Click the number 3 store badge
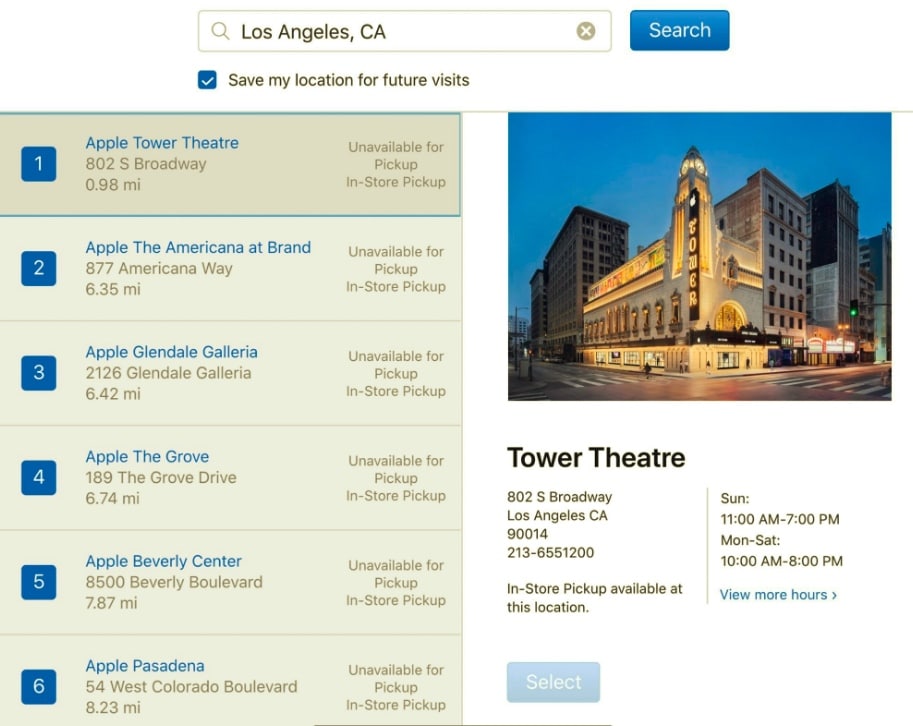The image size is (913, 726). click(x=39, y=373)
